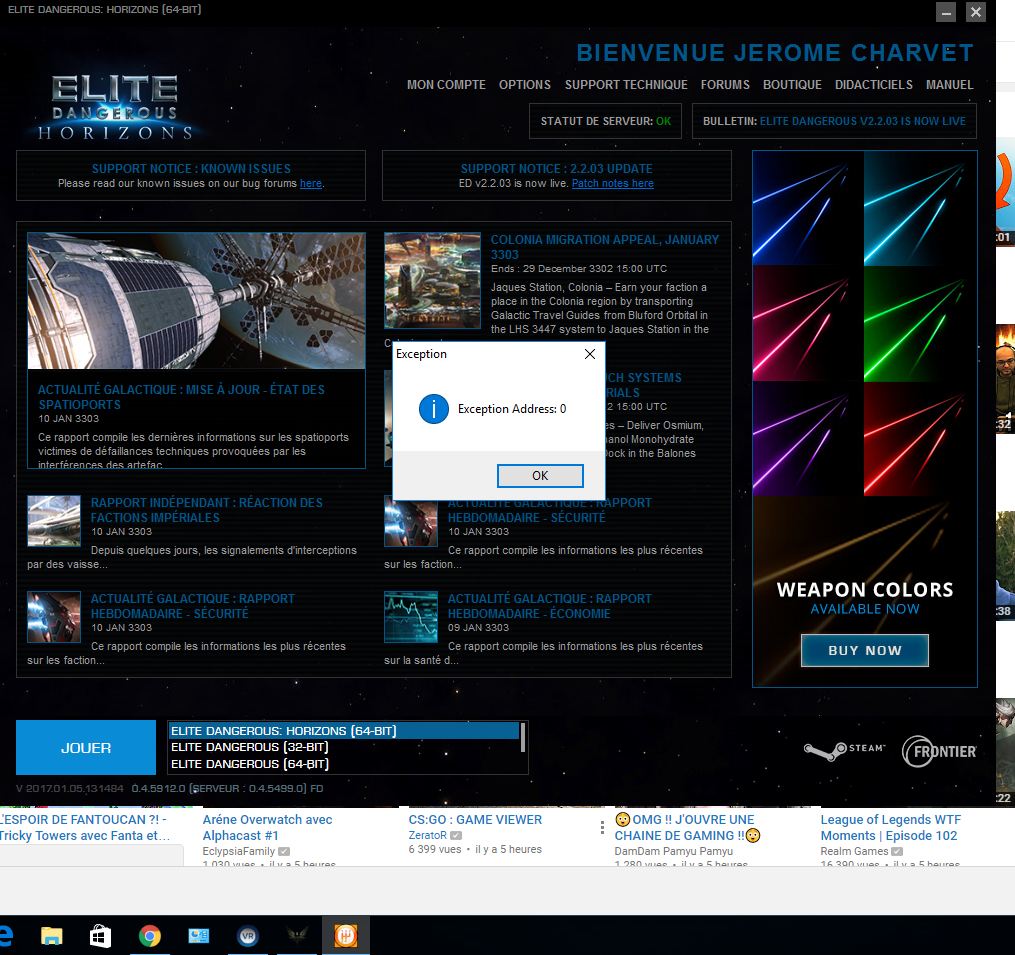Click the Colonia Migration thumbnail image

tap(432, 280)
